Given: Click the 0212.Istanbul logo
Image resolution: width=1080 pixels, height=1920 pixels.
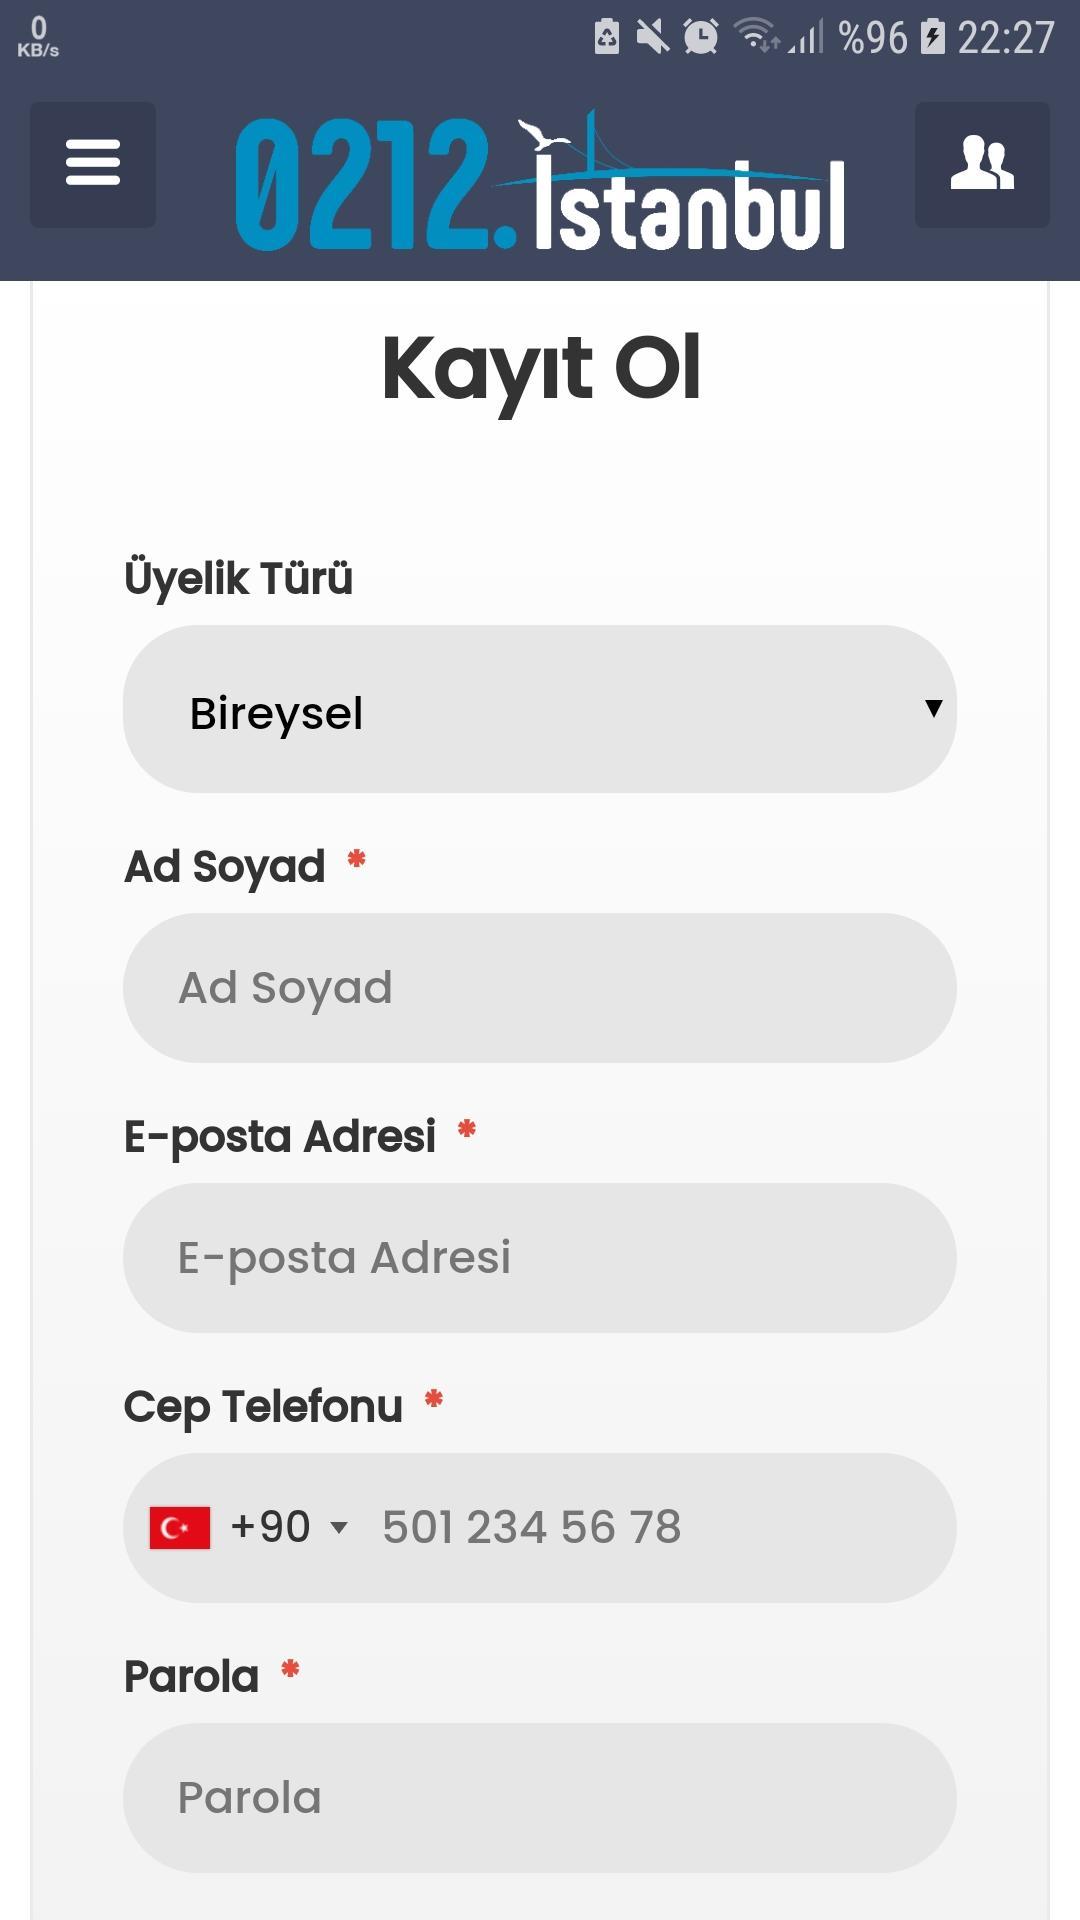Looking at the screenshot, I should click(540, 180).
